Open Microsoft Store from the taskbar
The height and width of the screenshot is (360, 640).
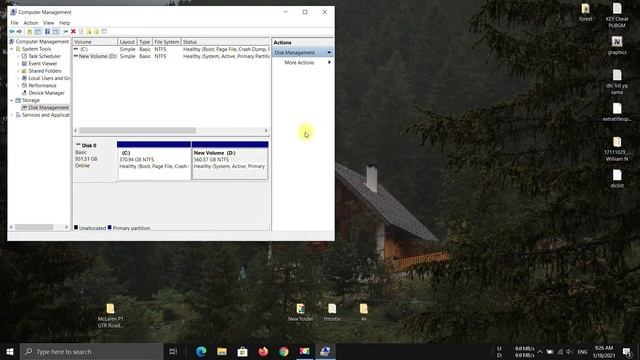point(242,351)
